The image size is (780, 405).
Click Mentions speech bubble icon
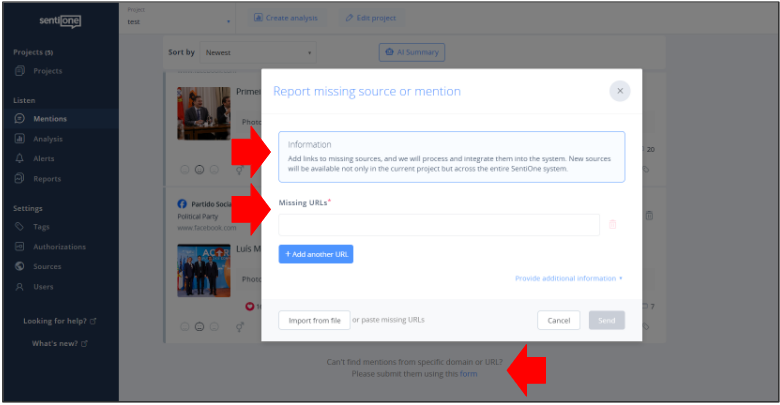pos(19,118)
